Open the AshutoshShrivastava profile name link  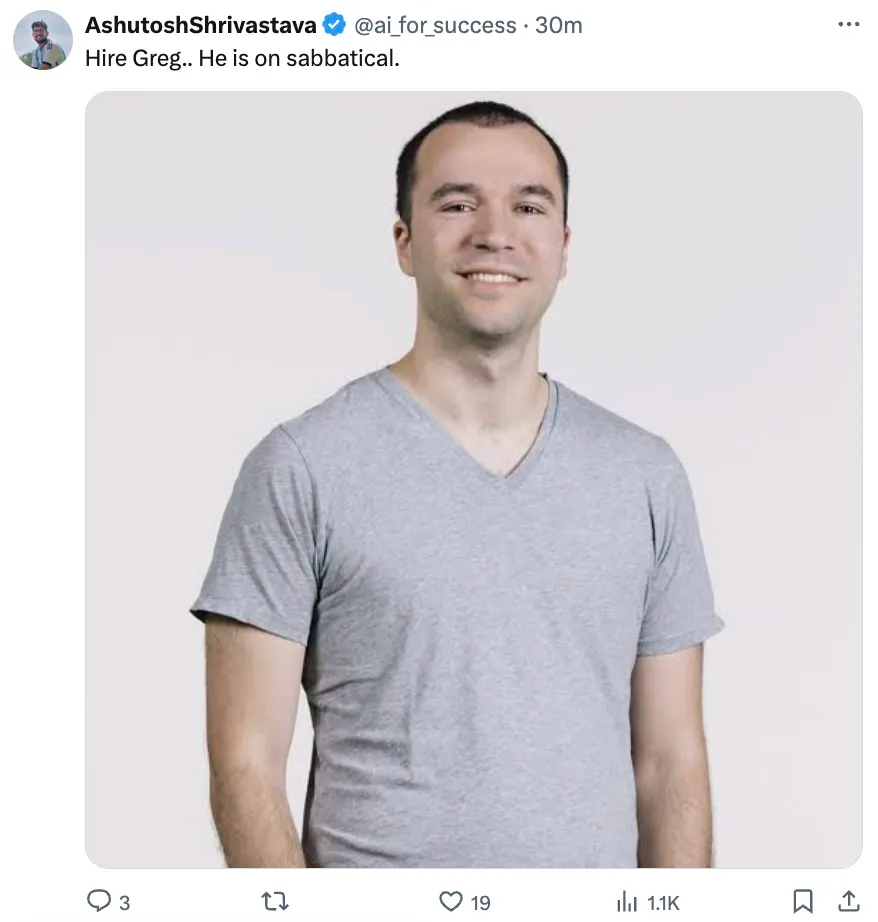(x=201, y=25)
